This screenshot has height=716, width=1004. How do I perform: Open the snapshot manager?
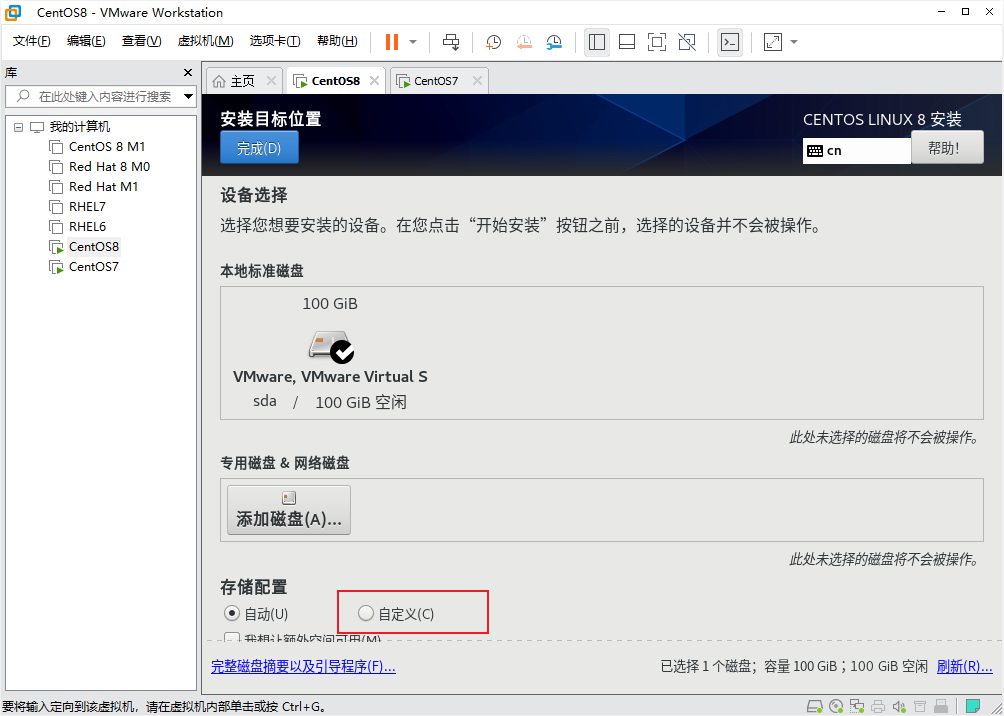tap(555, 42)
